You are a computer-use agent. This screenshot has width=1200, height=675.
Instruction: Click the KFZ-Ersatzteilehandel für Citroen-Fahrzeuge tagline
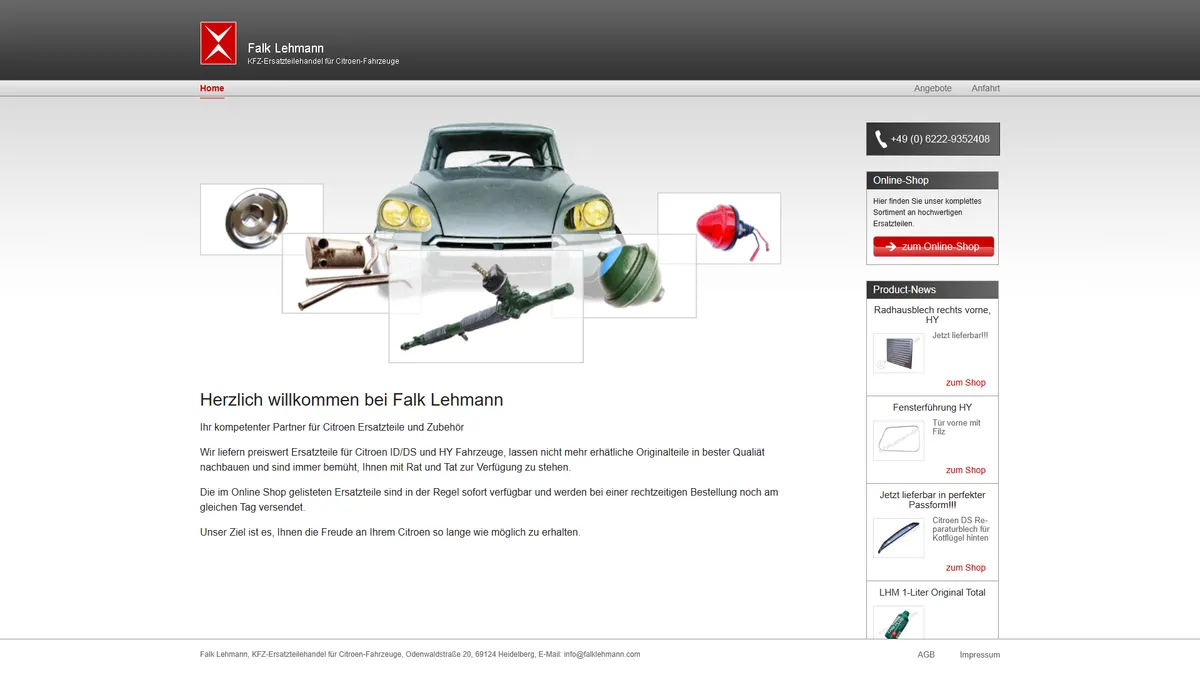click(x=323, y=62)
